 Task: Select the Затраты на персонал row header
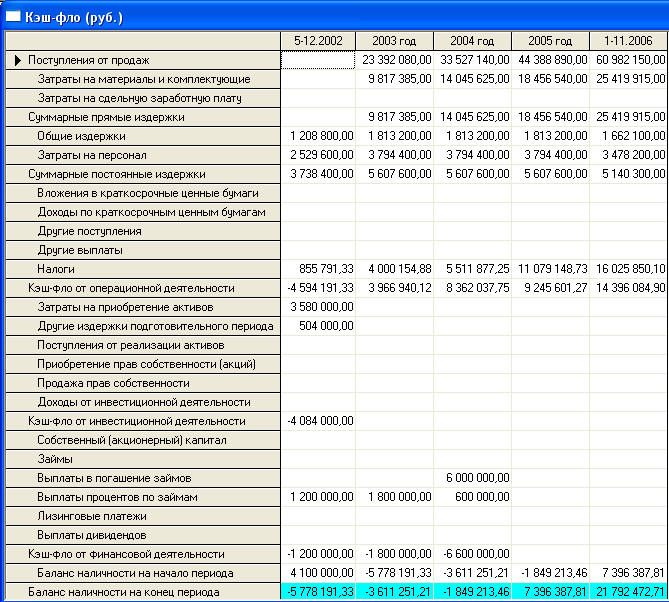click(x=143, y=155)
